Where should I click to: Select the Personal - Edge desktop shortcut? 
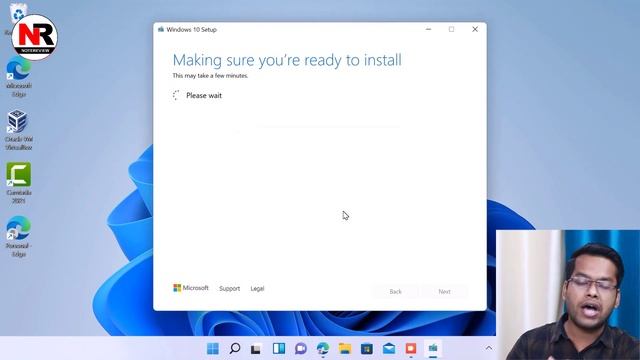click(x=18, y=237)
